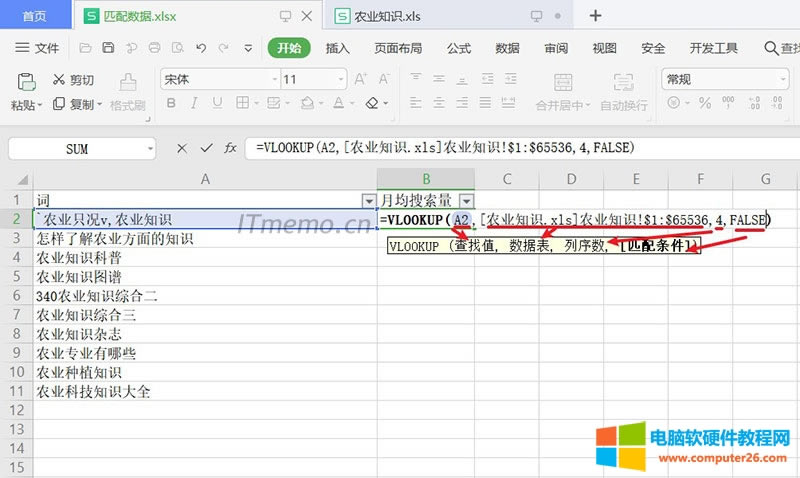800x478 pixels.
Task: Open filter dropdown on 月均搜索量 header
Action: (465, 201)
